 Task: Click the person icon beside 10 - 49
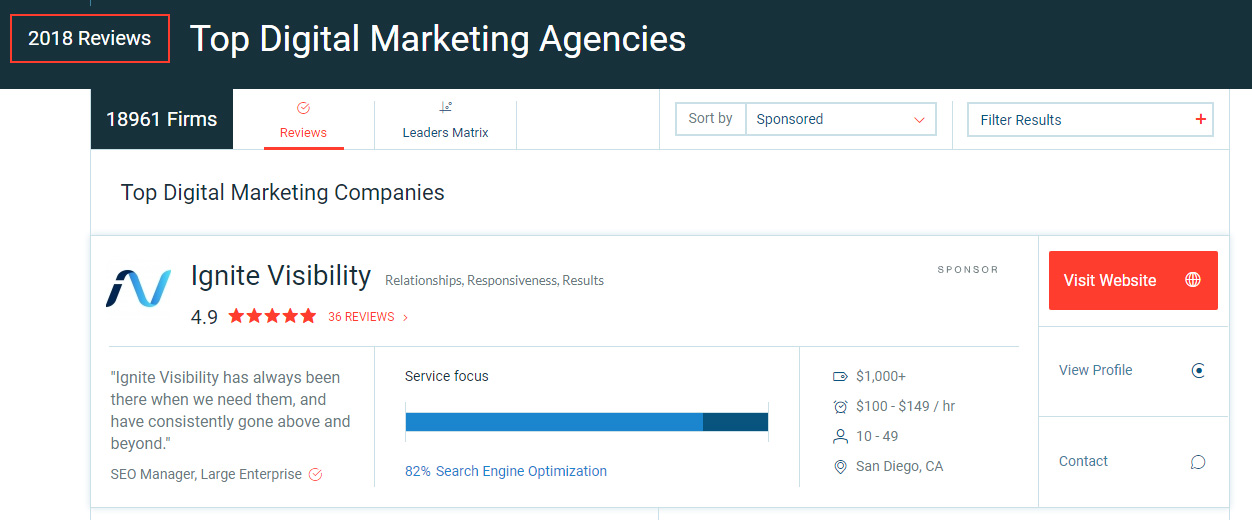pyautogui.click(x=840, y=436)
